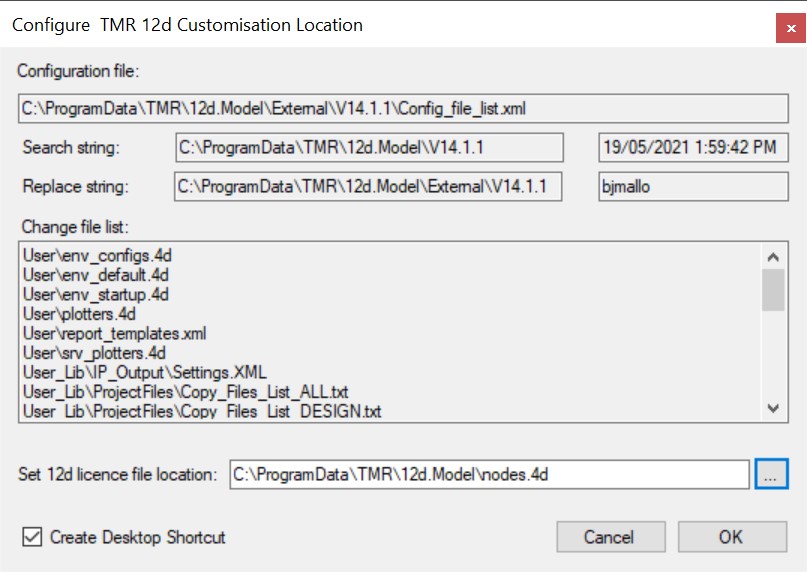
Task: Click the Search string field
Action: (370, 148)
